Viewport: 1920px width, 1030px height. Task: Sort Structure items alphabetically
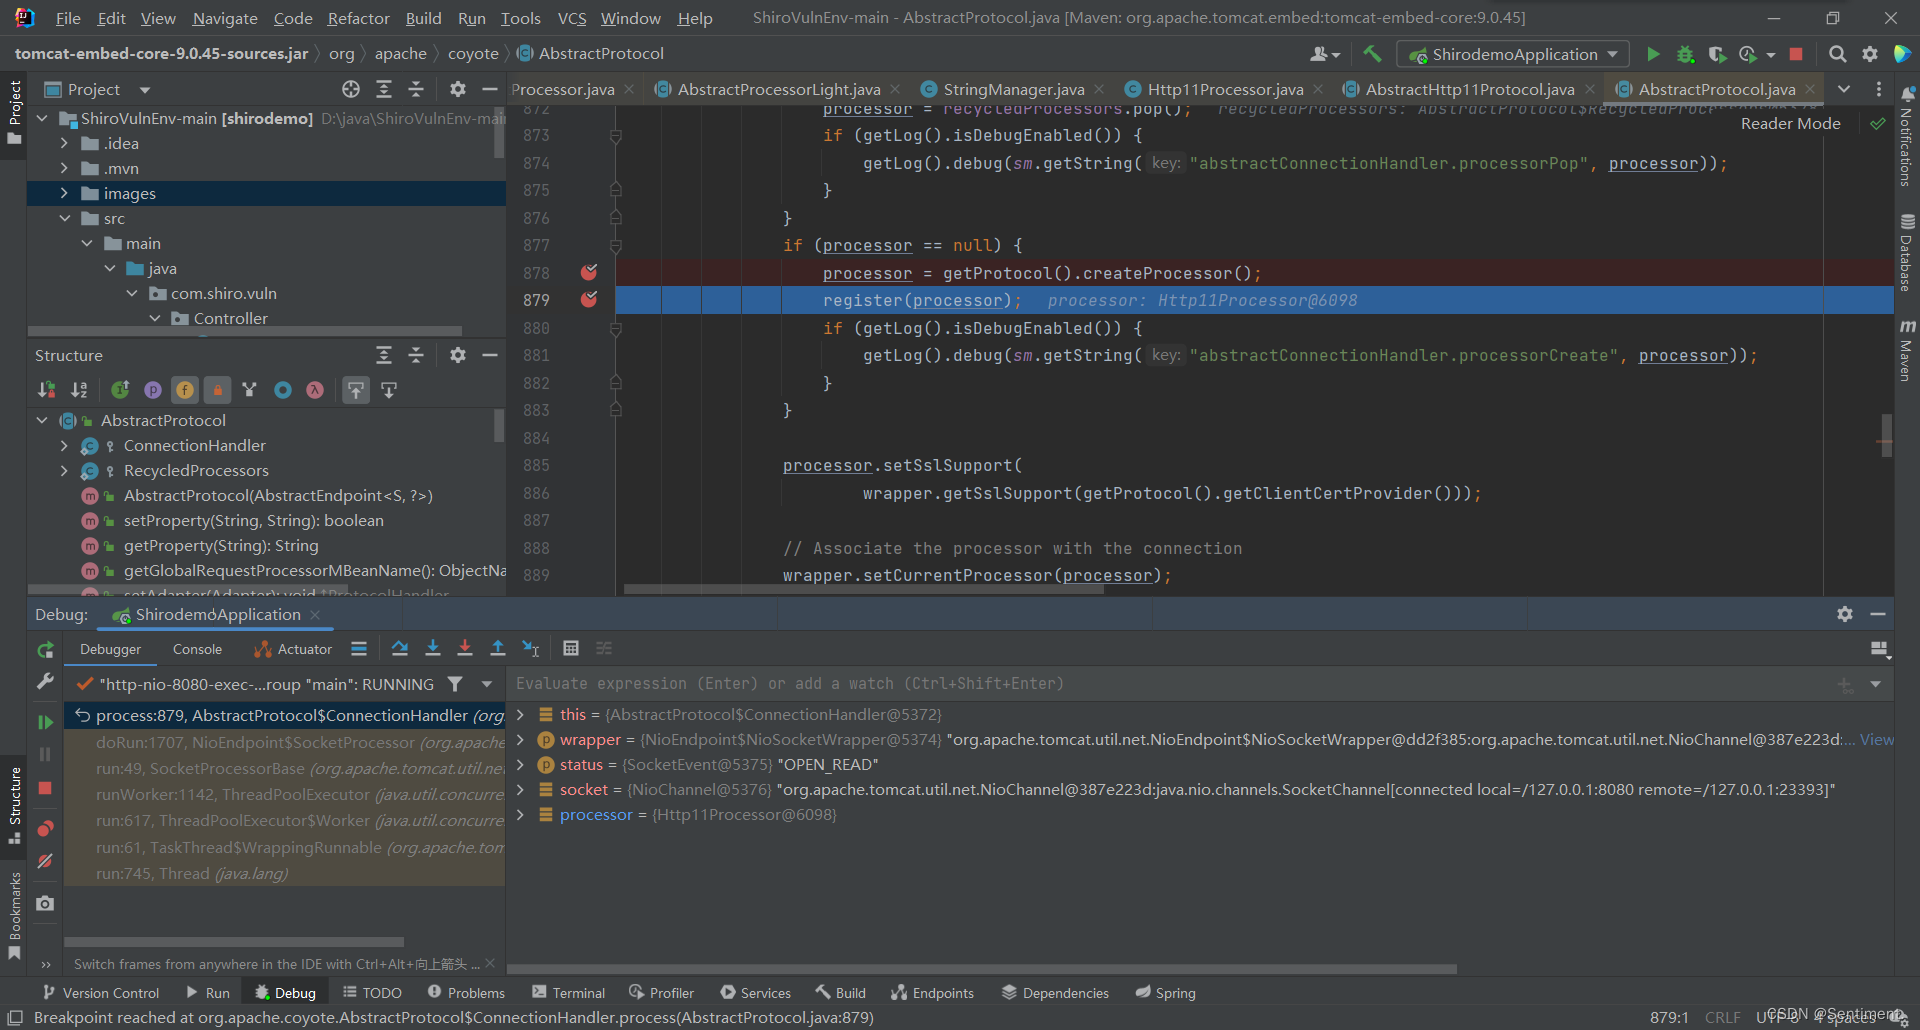pyautogui.click(x=79, y=390)
